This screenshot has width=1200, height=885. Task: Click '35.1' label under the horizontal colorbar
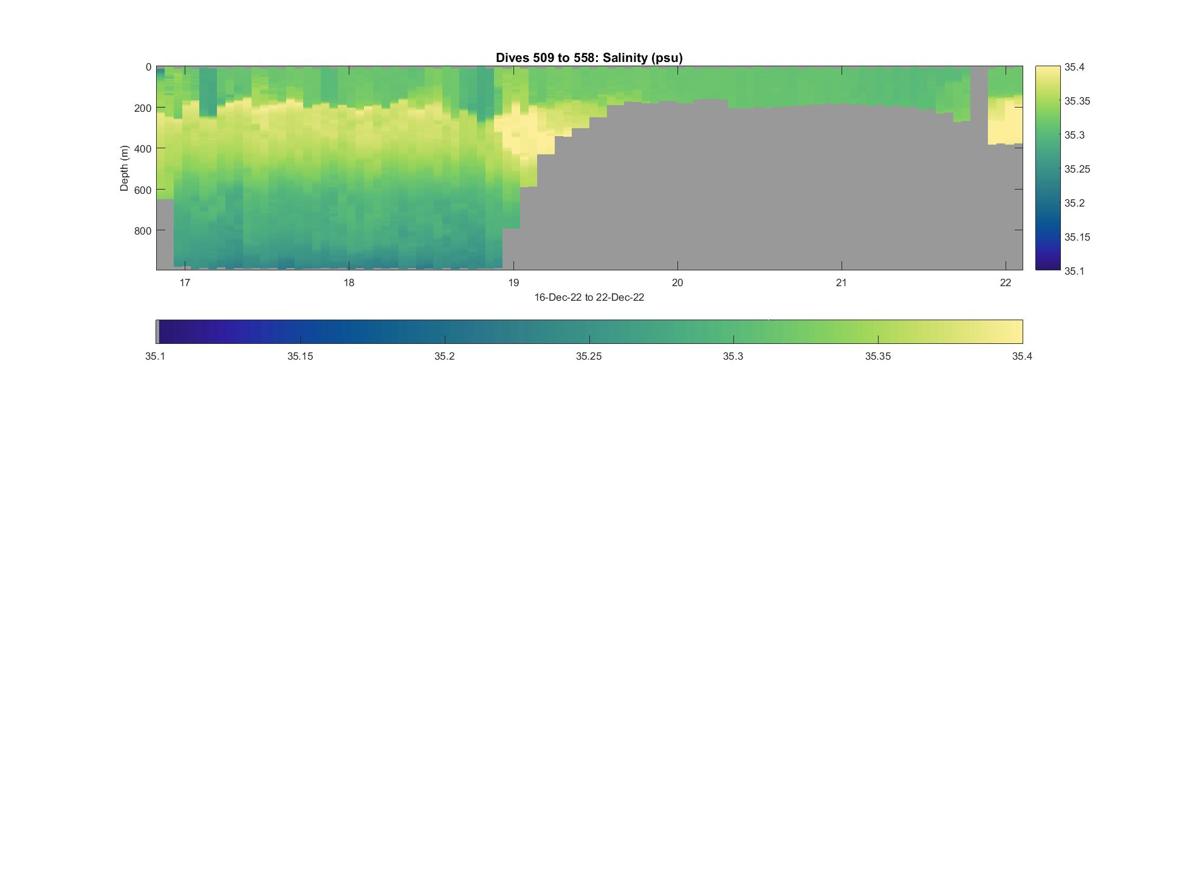pos(156,356)
